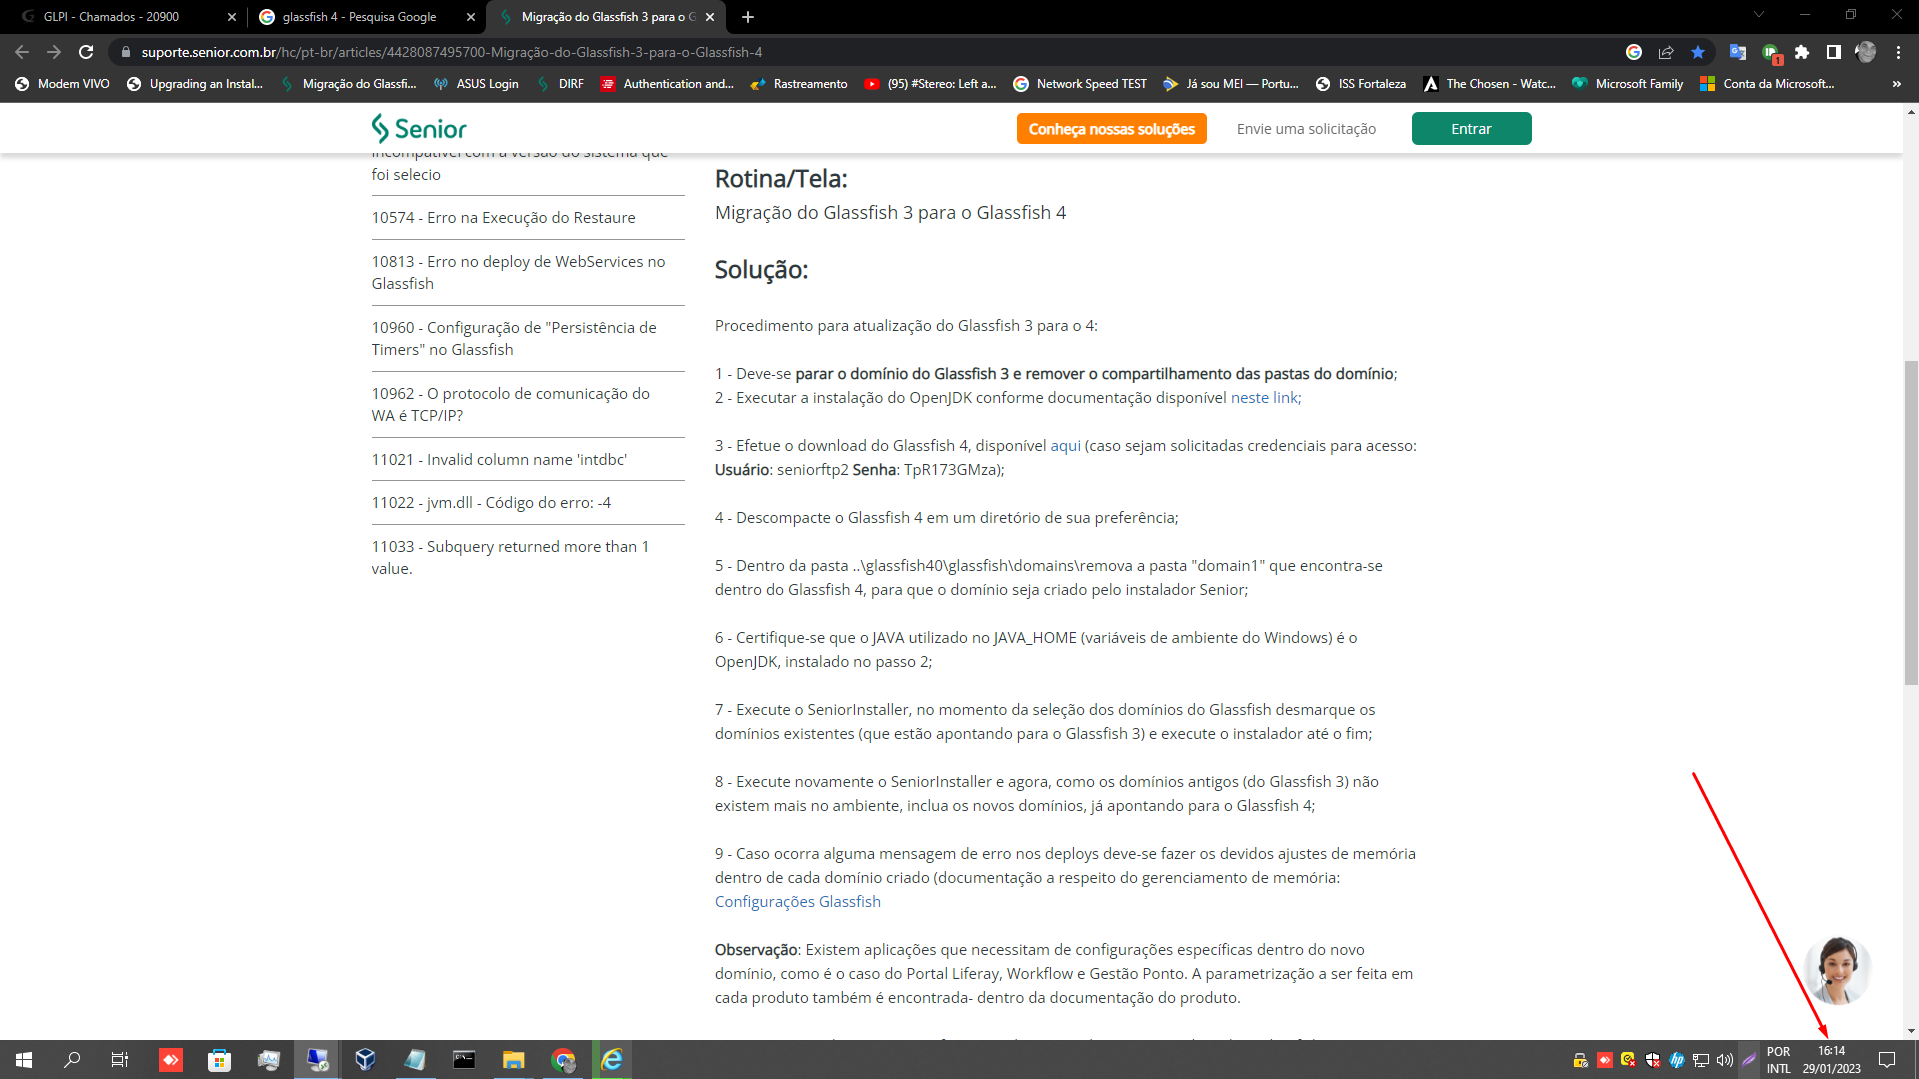Open the Chrome profile avatar
This screenshot has height=1079, width=1919.
1866,52
